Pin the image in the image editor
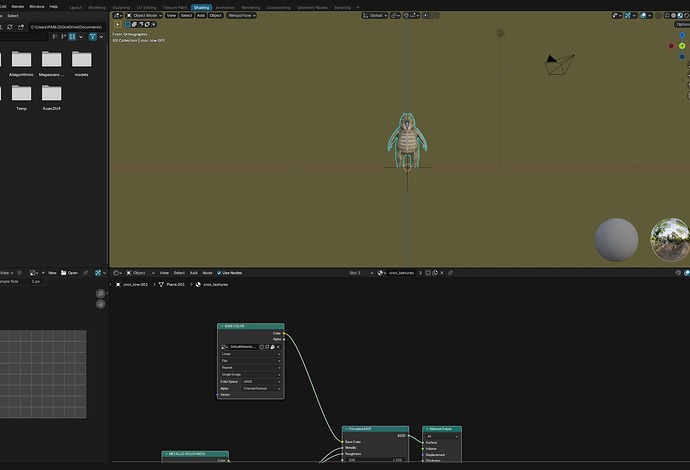Image resolution: width=690 pixels, height=470 pixels. coord(85,273)
